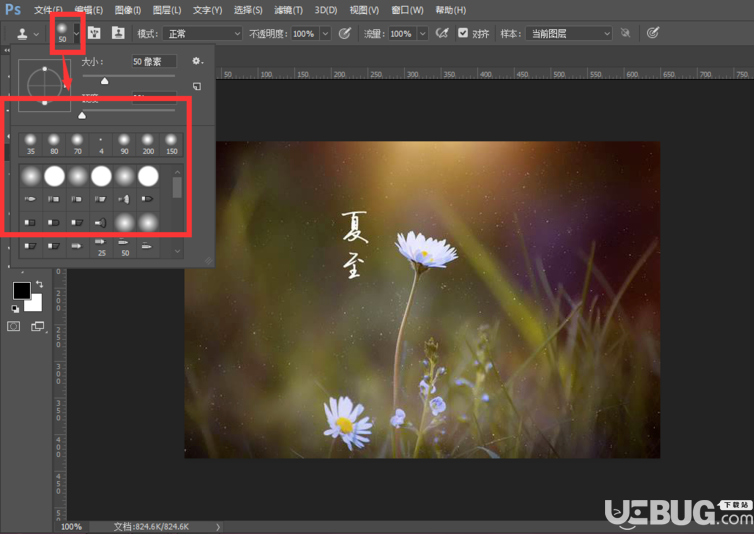Select the recent brush labeled 200
This screenshot has height=534, width=754.
(148, 144)
